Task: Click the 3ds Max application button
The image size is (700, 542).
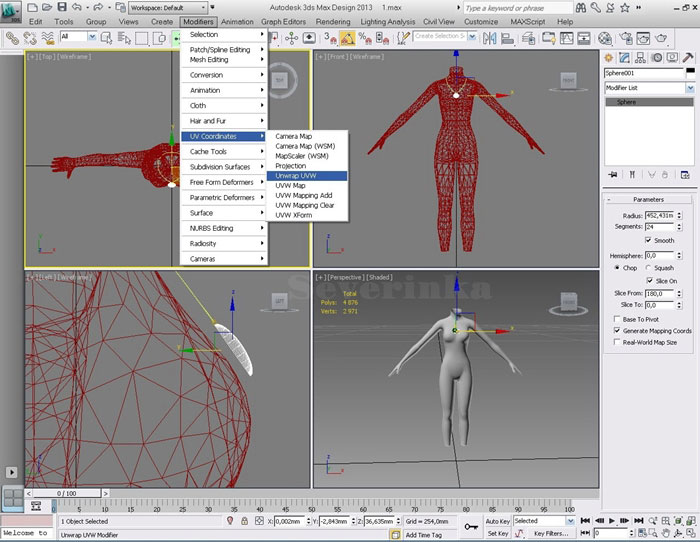Action: point(11,12)
